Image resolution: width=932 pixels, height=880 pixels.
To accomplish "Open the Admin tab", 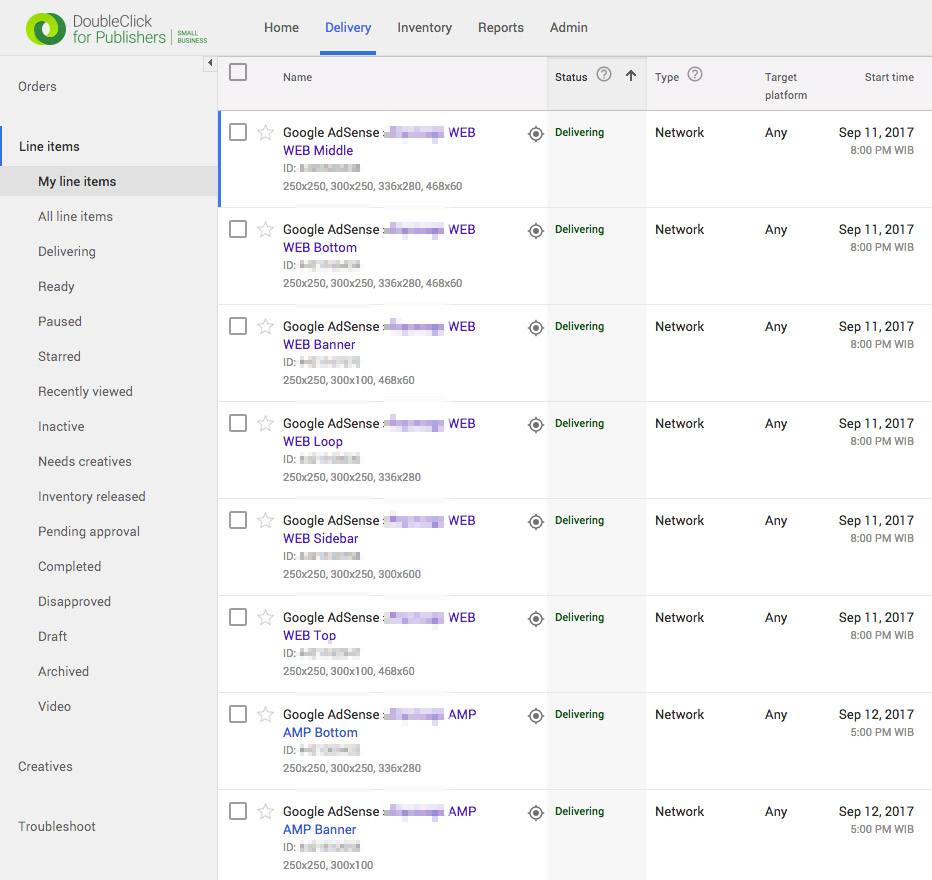I will 568,27.
